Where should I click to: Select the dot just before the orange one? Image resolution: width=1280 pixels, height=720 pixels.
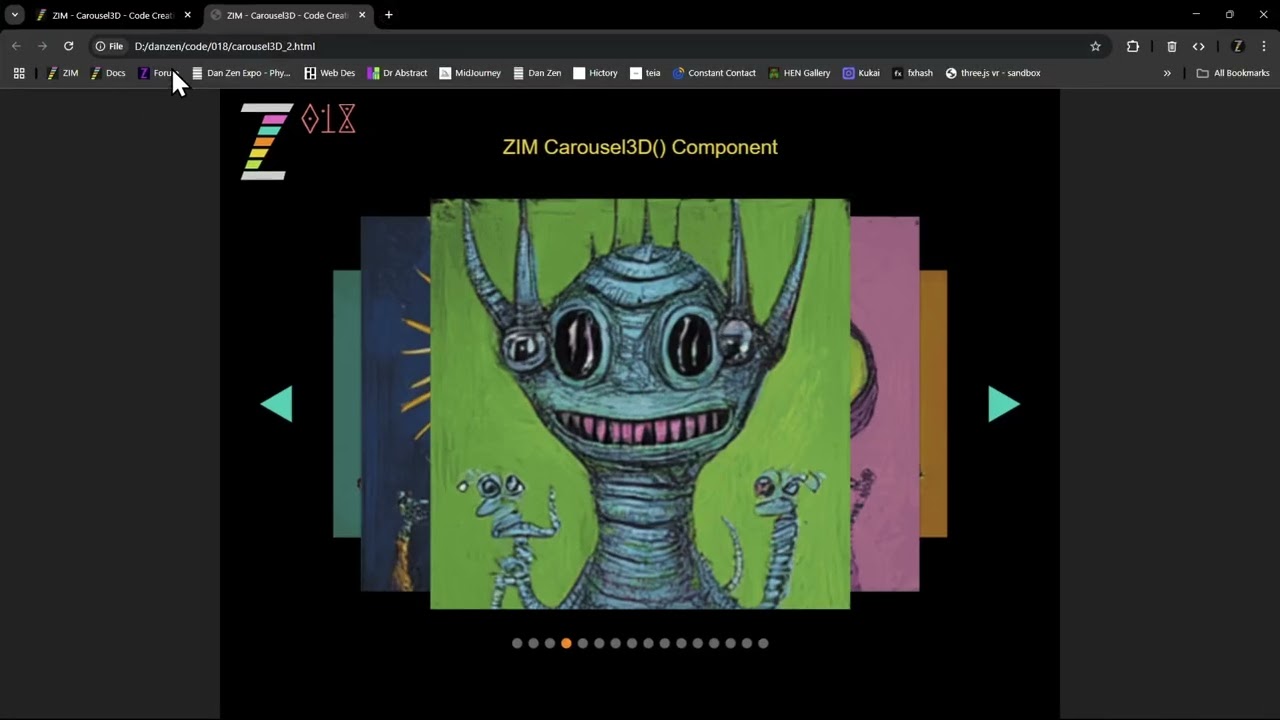click(x=549, y=643)
